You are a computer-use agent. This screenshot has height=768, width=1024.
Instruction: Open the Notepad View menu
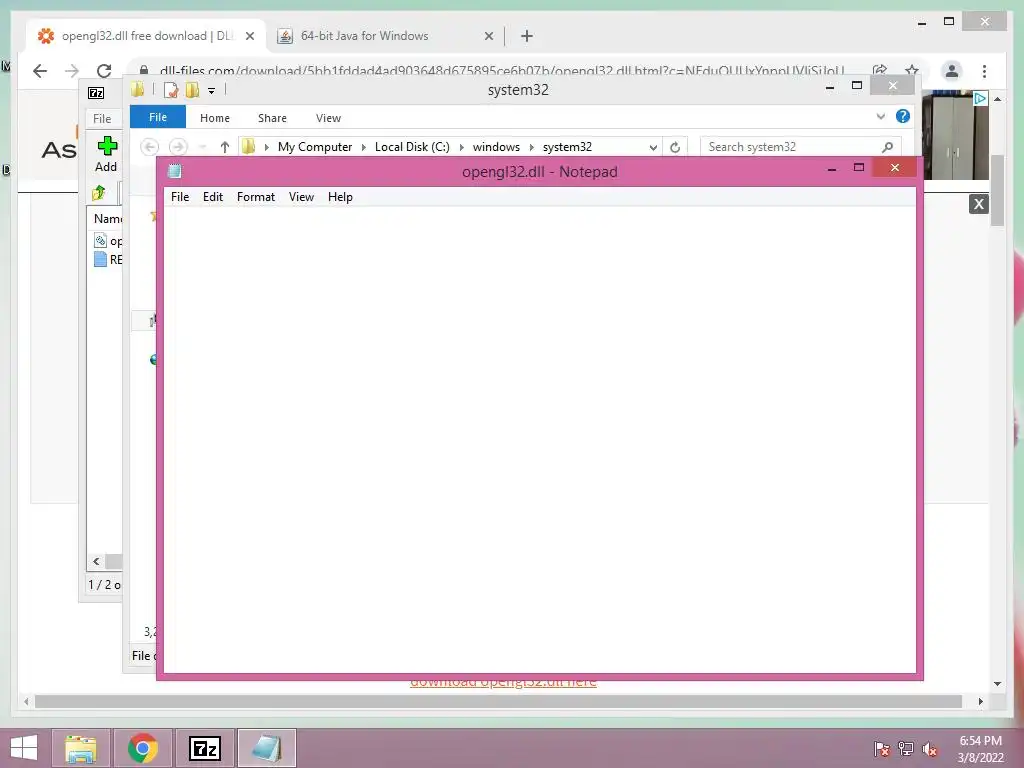301,197
